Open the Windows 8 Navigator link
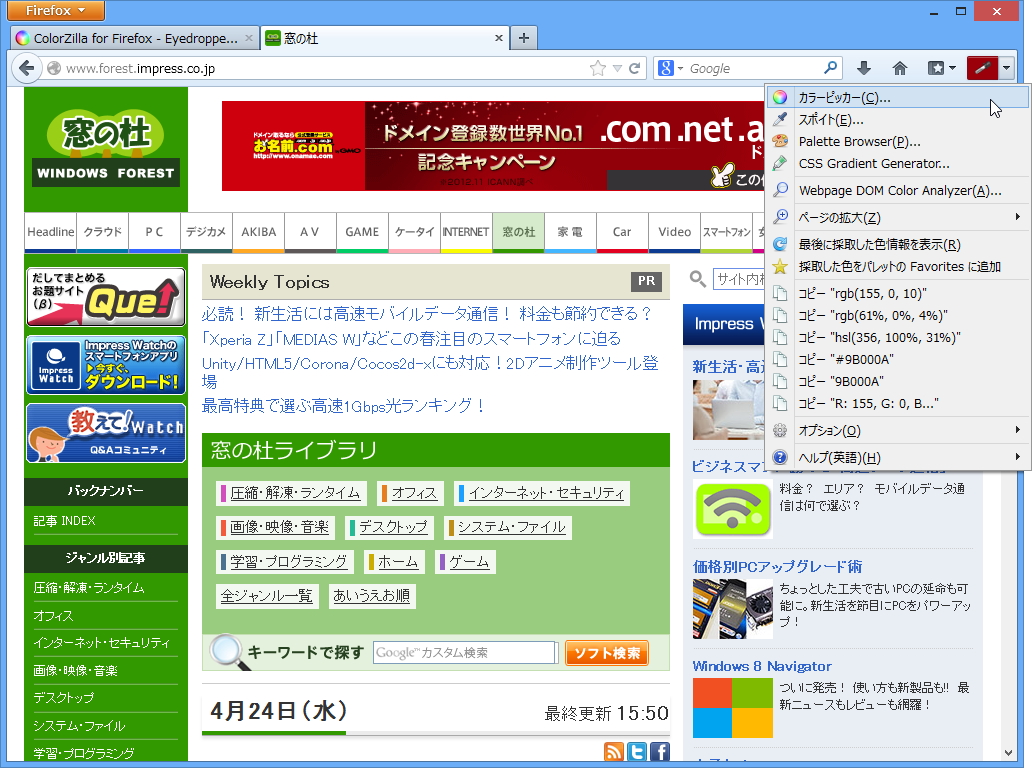Viewport: 1032px width, 768px height. (x=762, y=666)
